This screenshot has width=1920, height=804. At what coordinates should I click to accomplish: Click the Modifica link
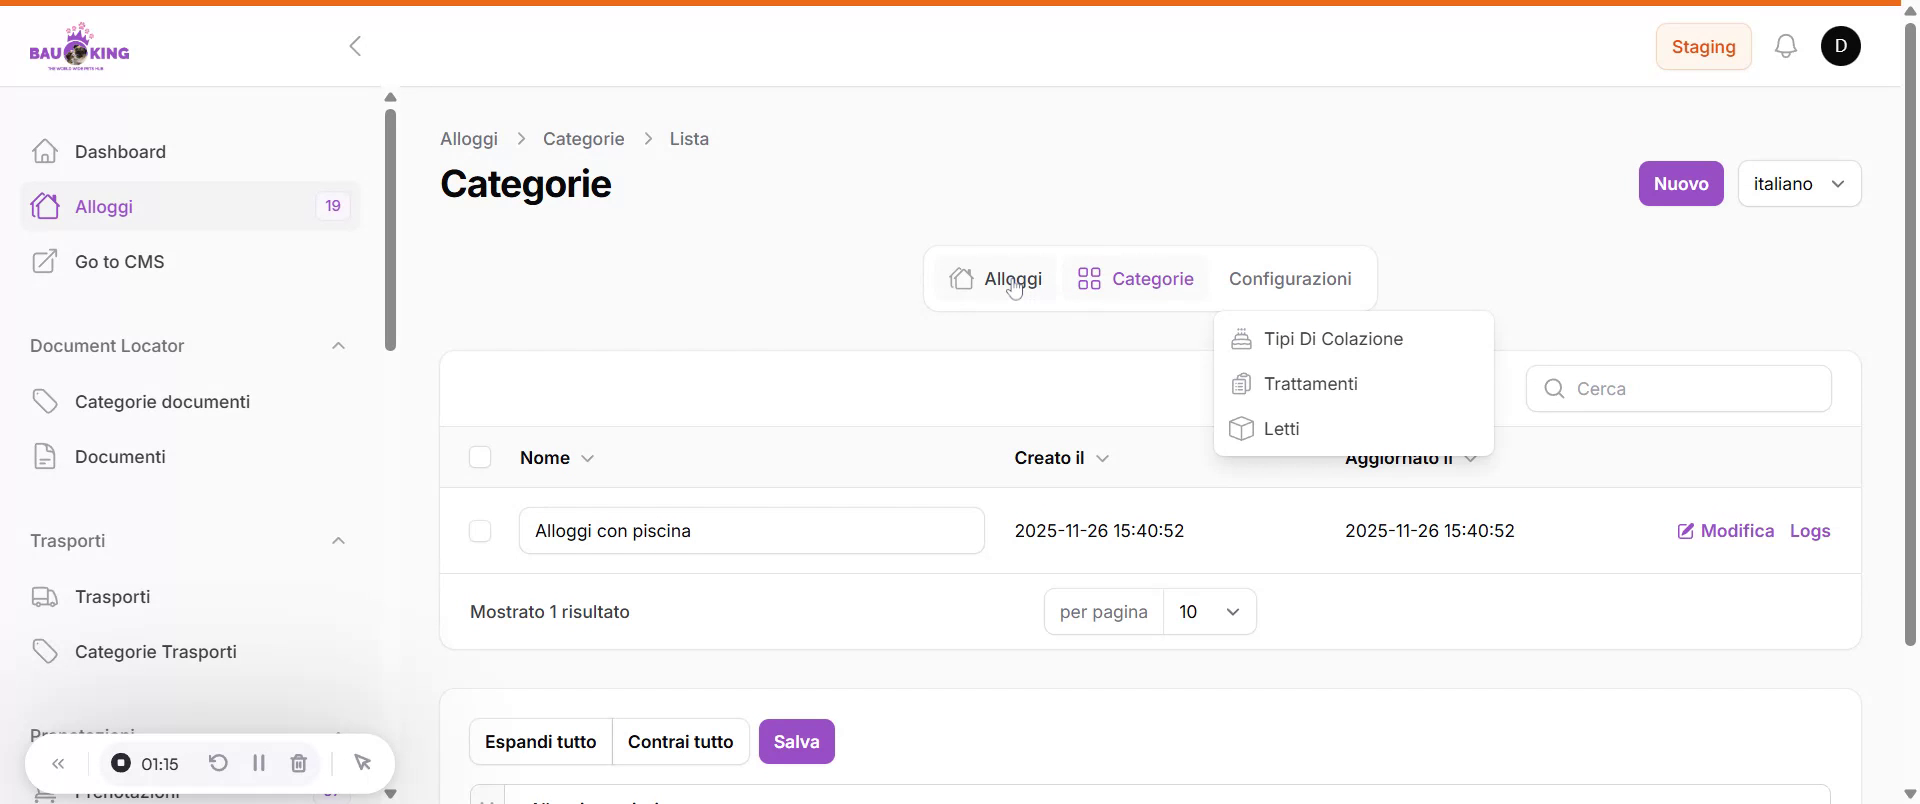pyautogui.click(x=1726, y=531)
